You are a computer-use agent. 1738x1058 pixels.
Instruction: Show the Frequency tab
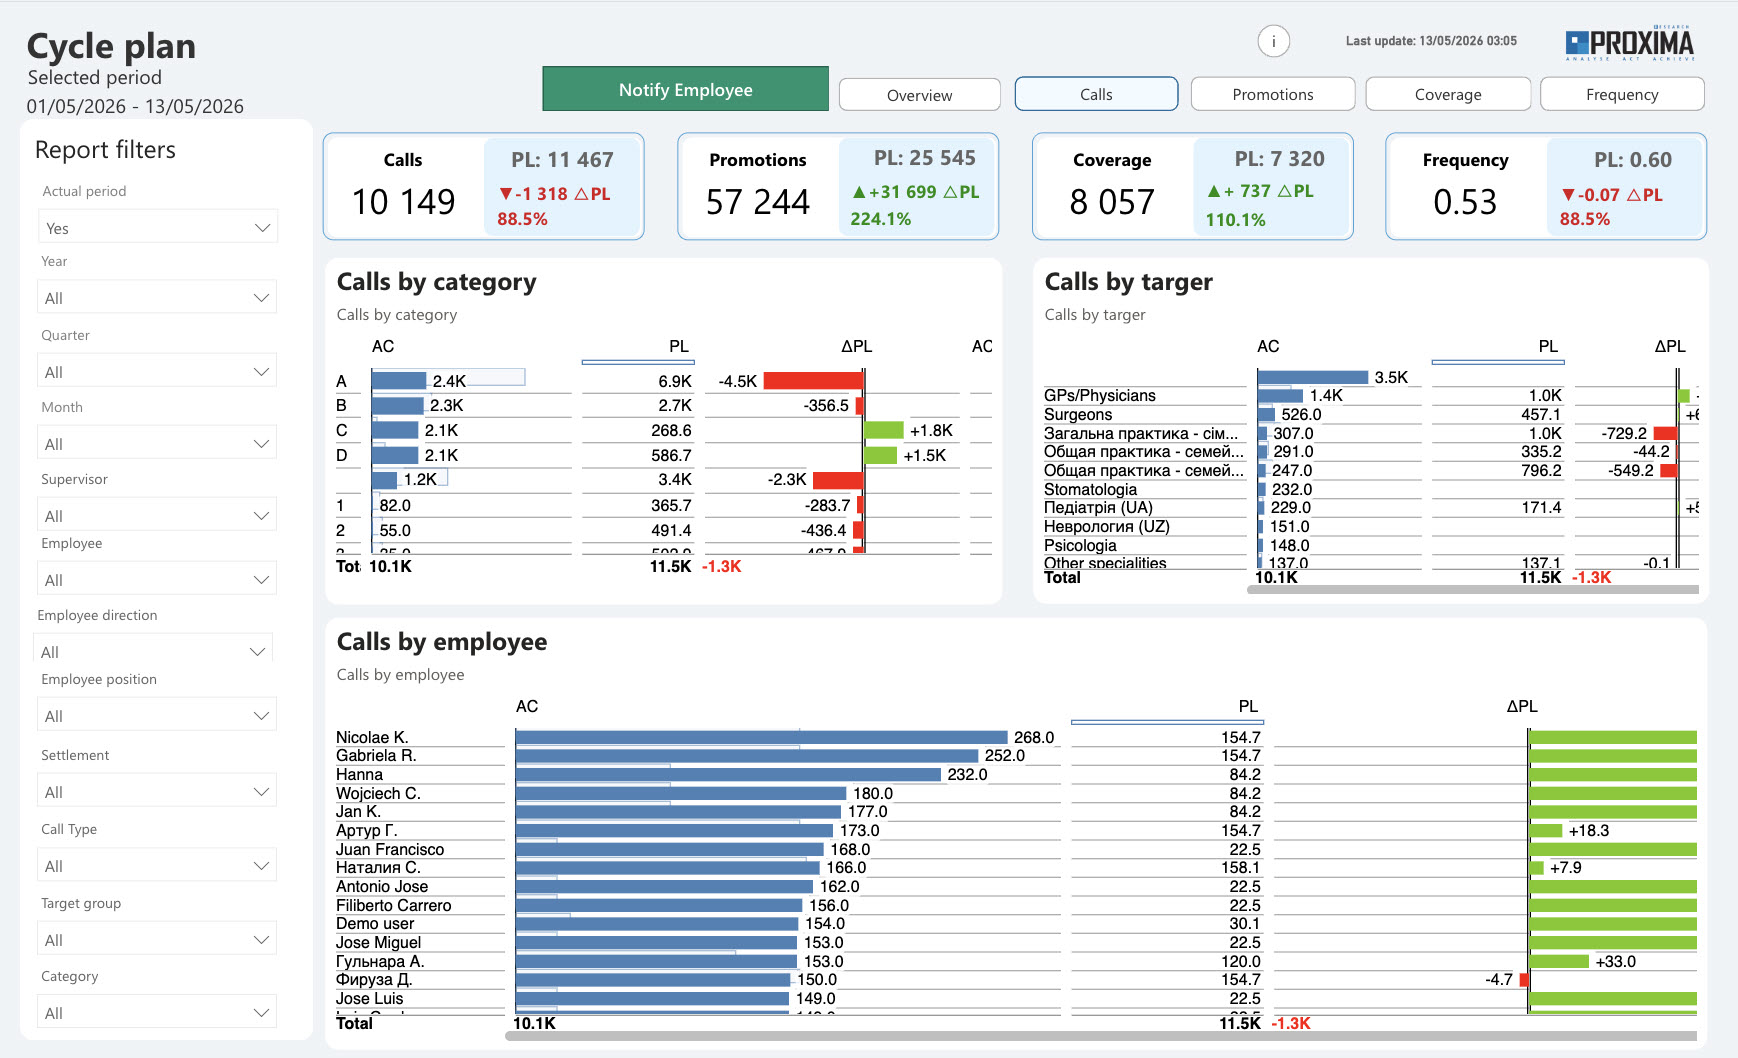pos(1622,94)
